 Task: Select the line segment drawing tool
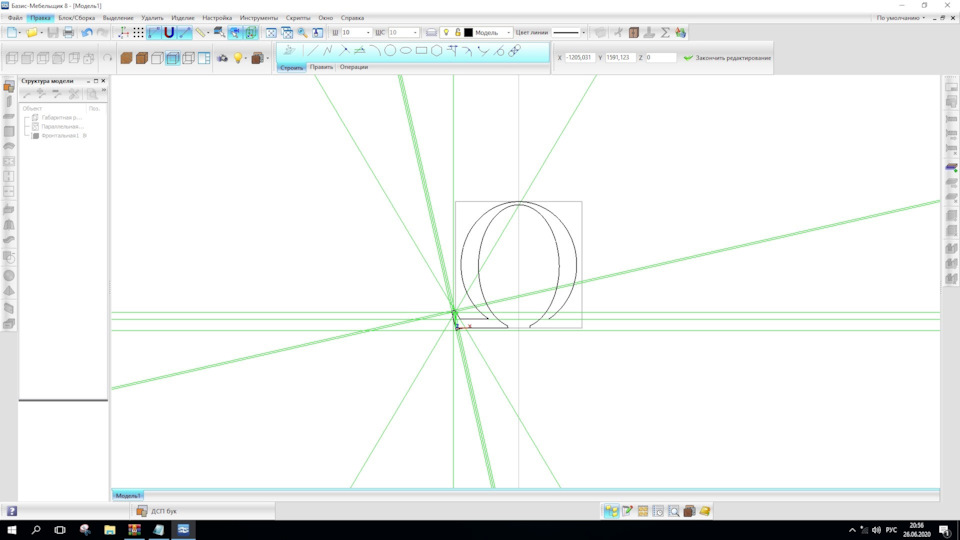pos(312,50)
